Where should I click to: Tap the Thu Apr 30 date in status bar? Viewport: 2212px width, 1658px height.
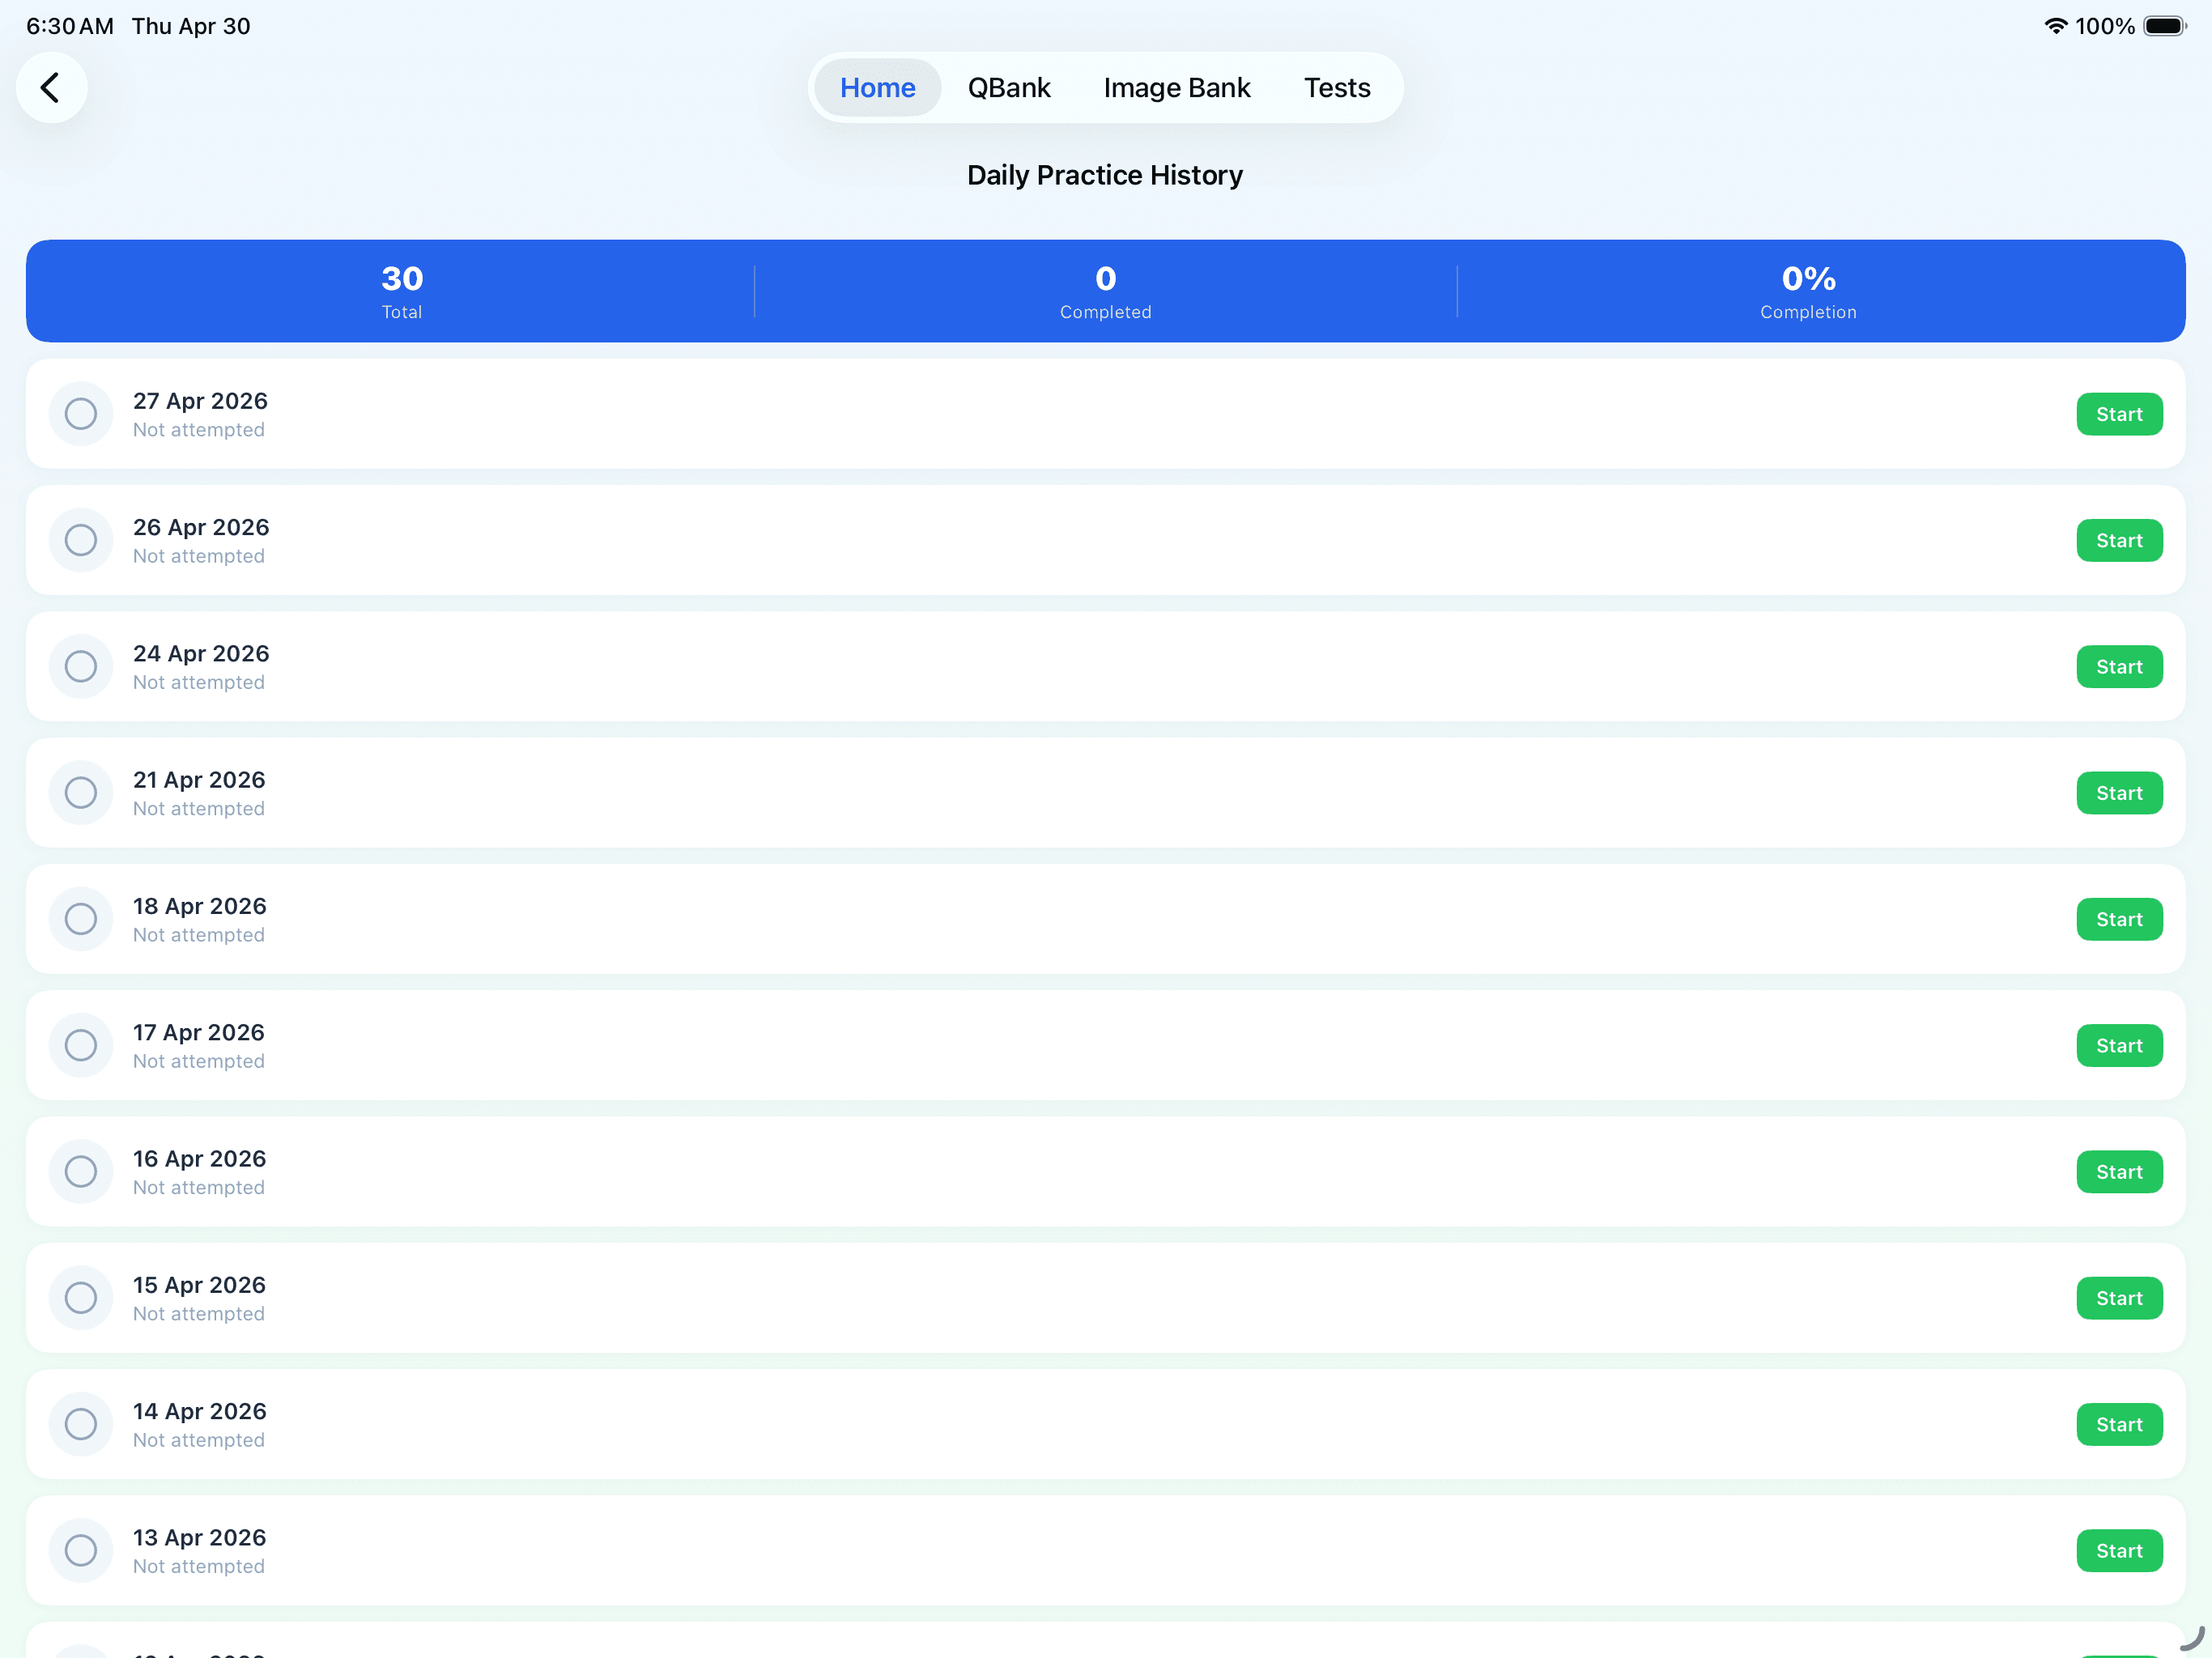point(191,26)
